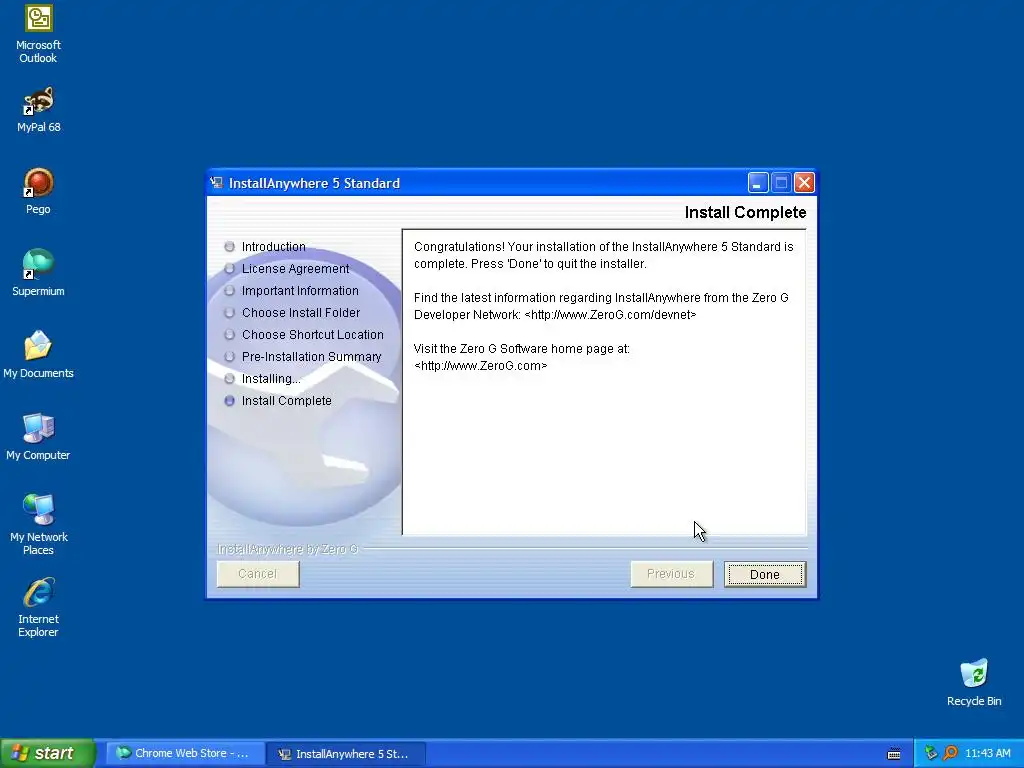Click the on-screen keyboard tray icon
The width and height of the screenshot is (1024, 768).
[894, 754]
